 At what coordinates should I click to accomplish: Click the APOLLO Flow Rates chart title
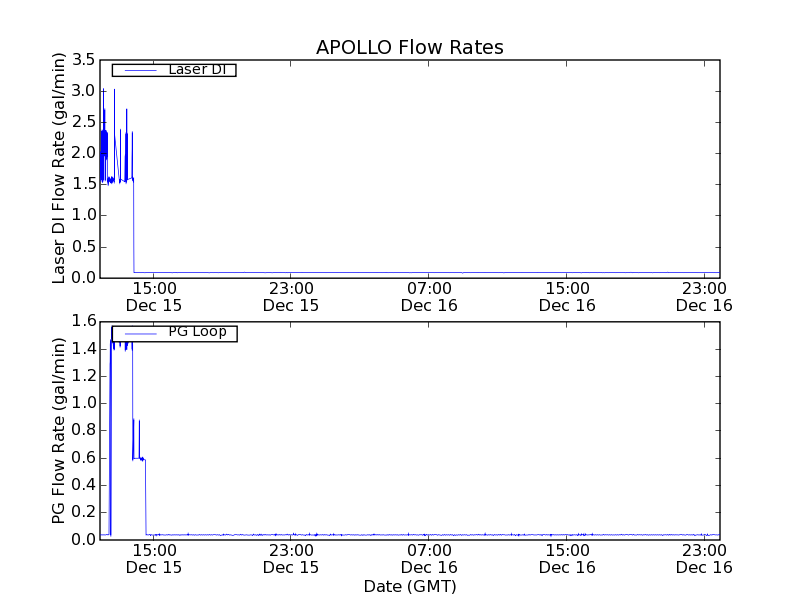tap(409, 47)
